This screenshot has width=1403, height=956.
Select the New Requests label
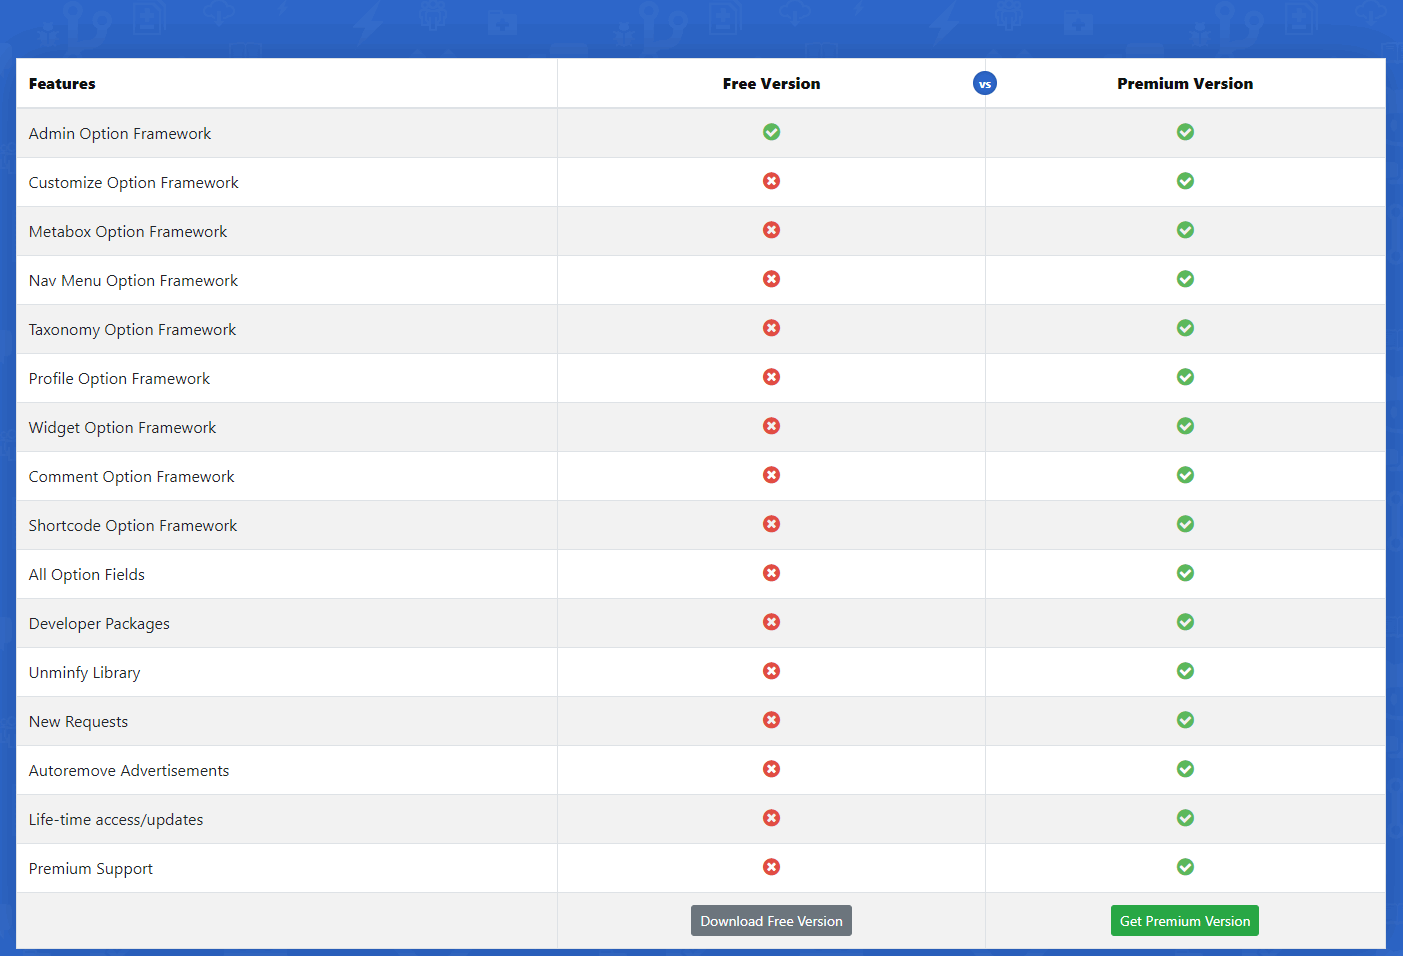[x=79, y=722]
